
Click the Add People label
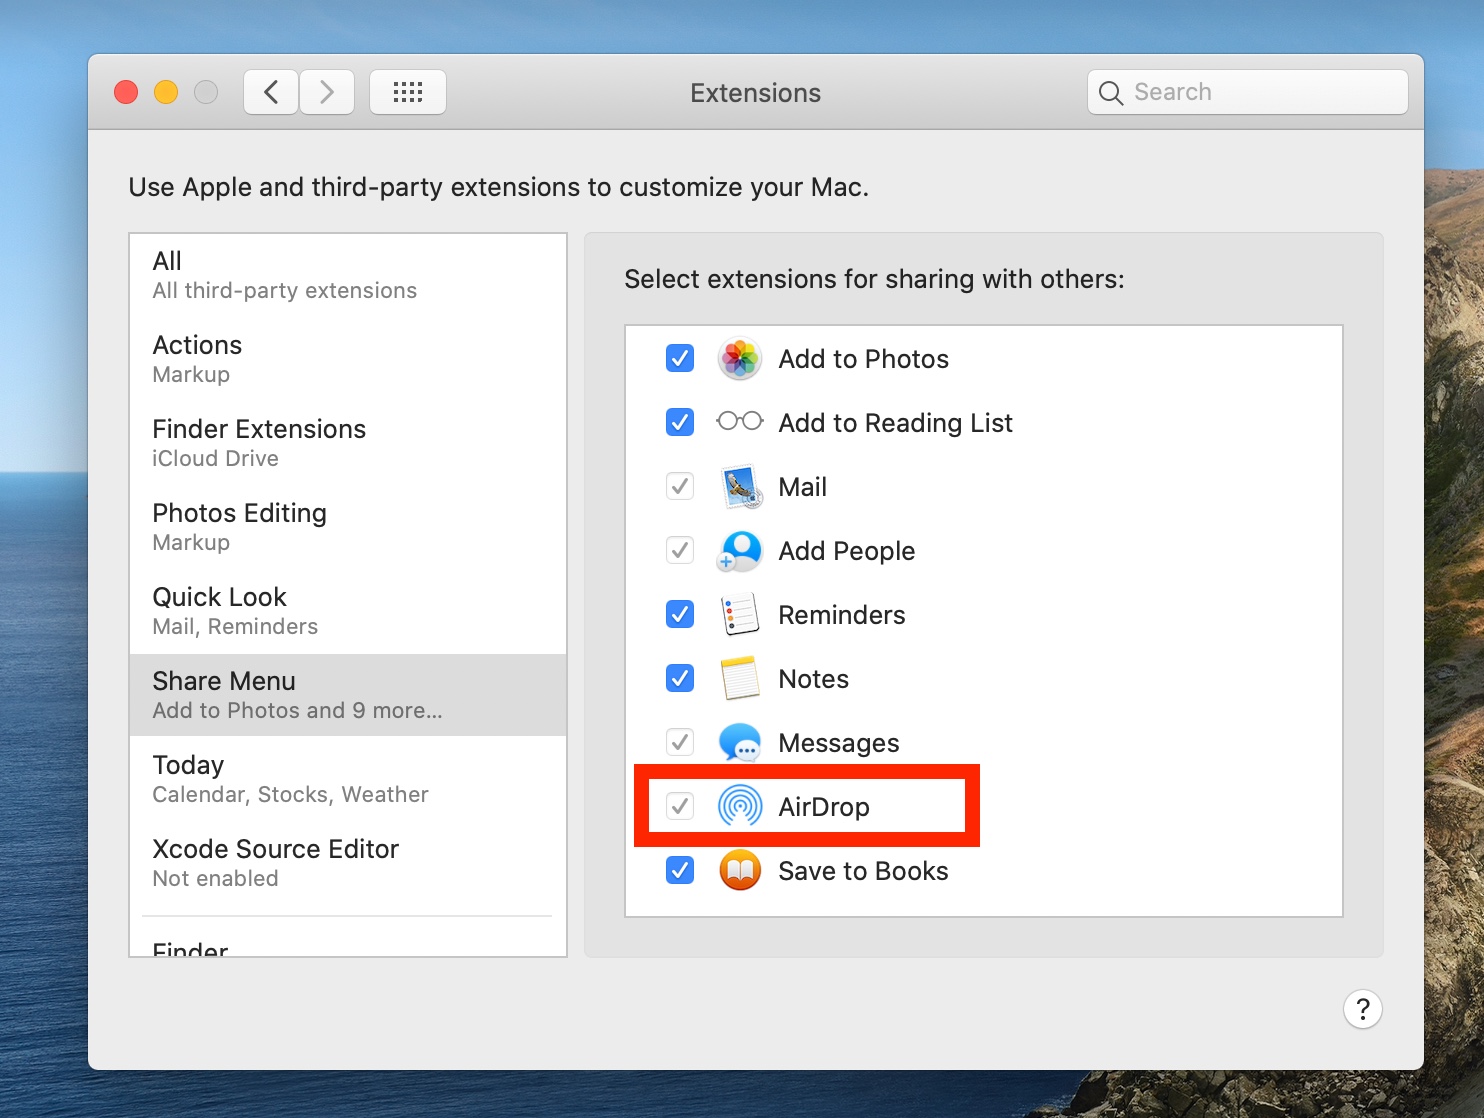coord(847,551)
